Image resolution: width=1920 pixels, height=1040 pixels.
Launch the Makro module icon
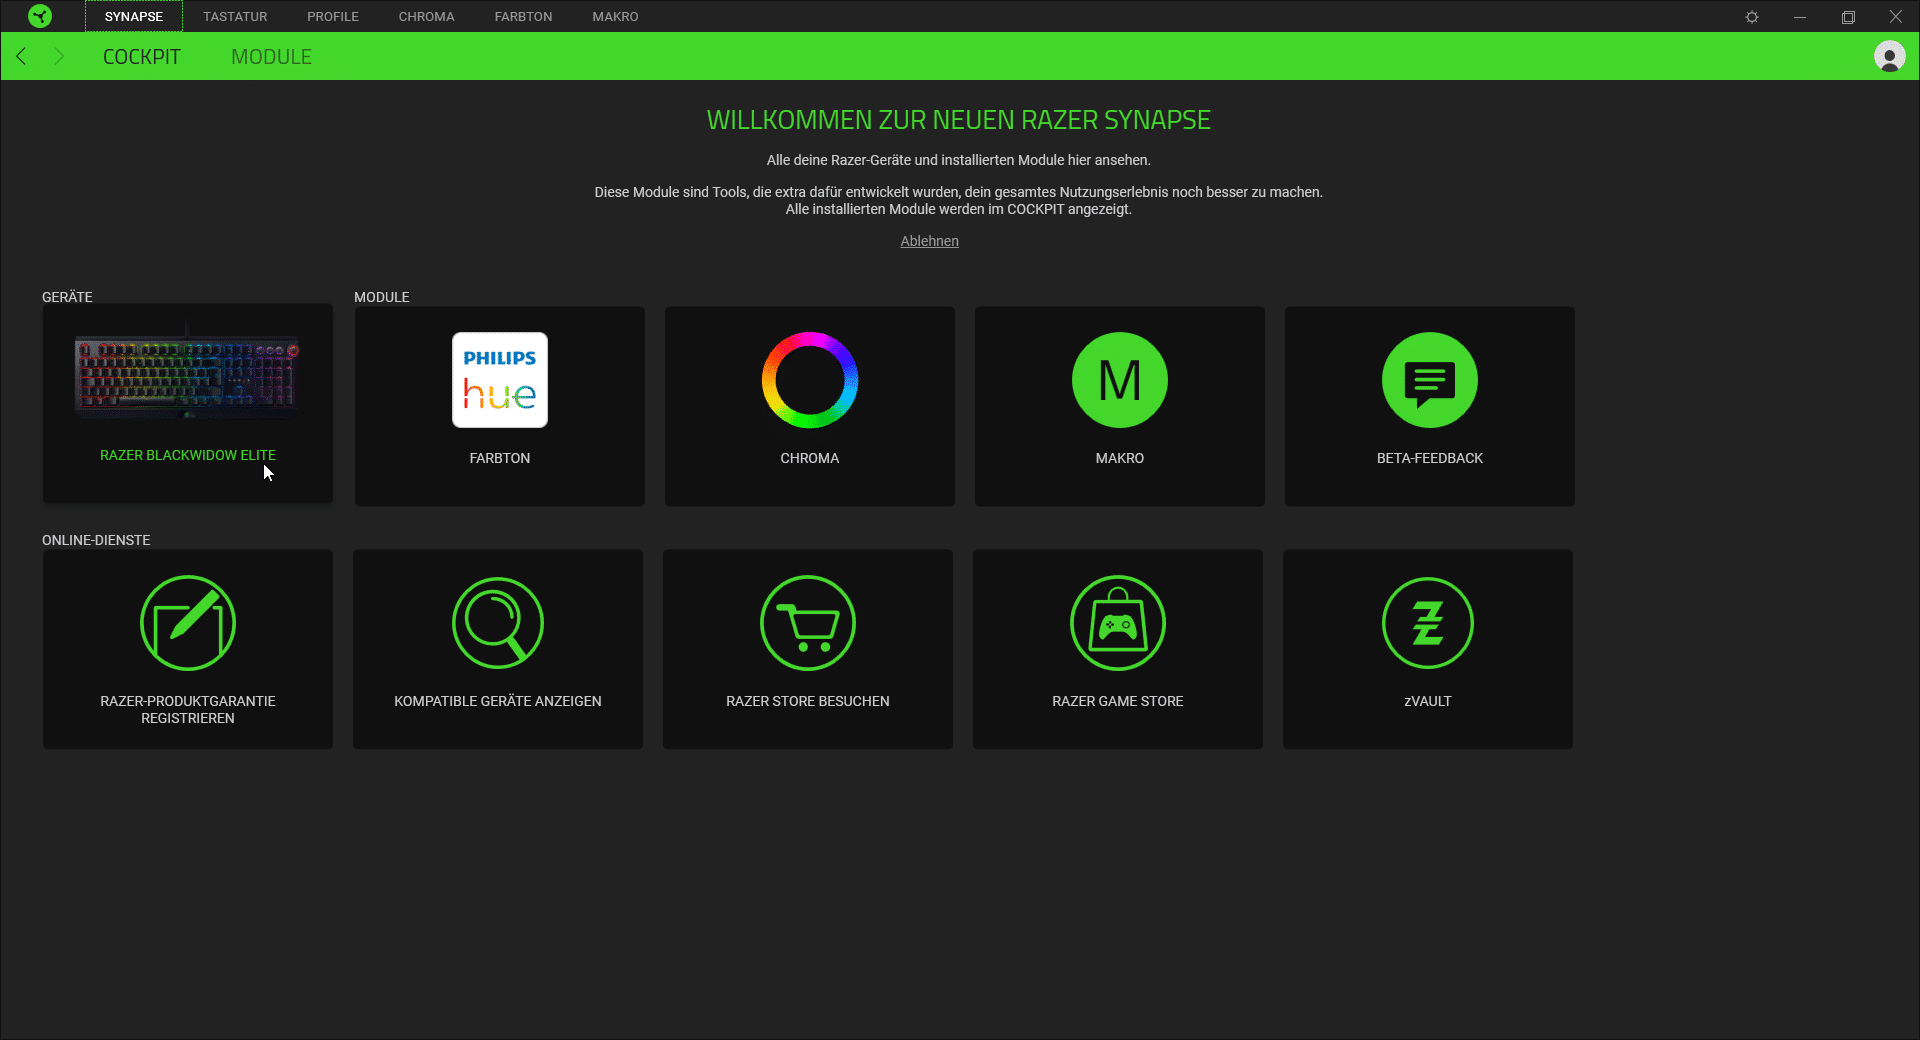click(1119, 380)
